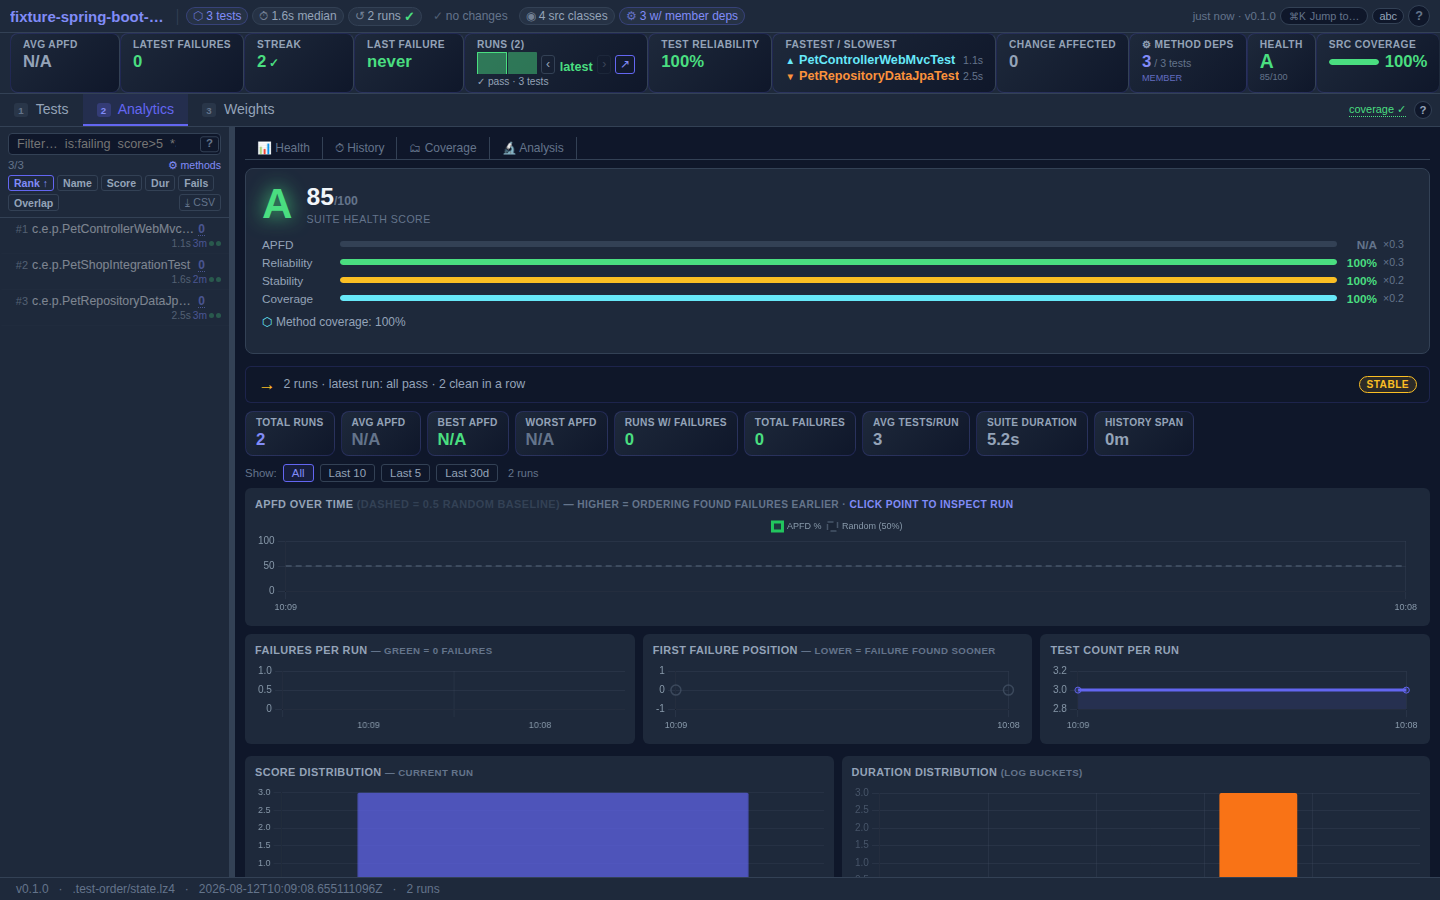Open the help question-mark button in header

[x=1418, y=16]
